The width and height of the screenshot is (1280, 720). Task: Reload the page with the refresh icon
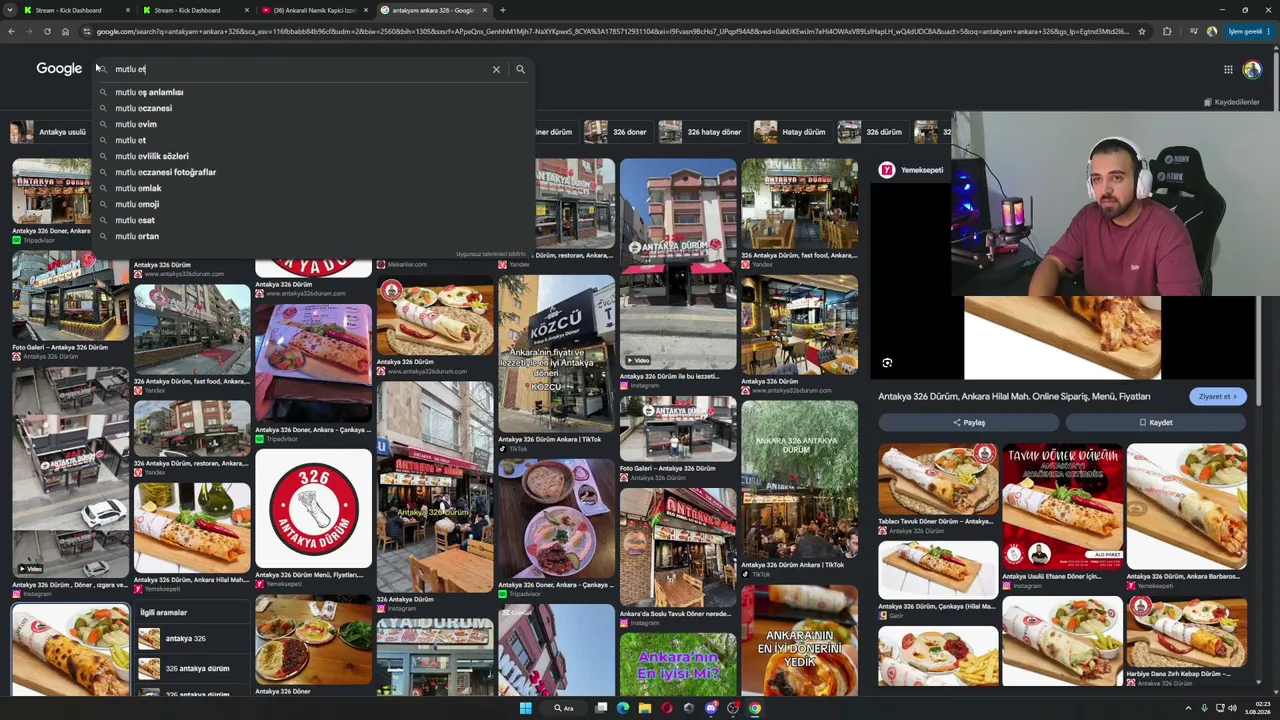[x=47, y=31]
